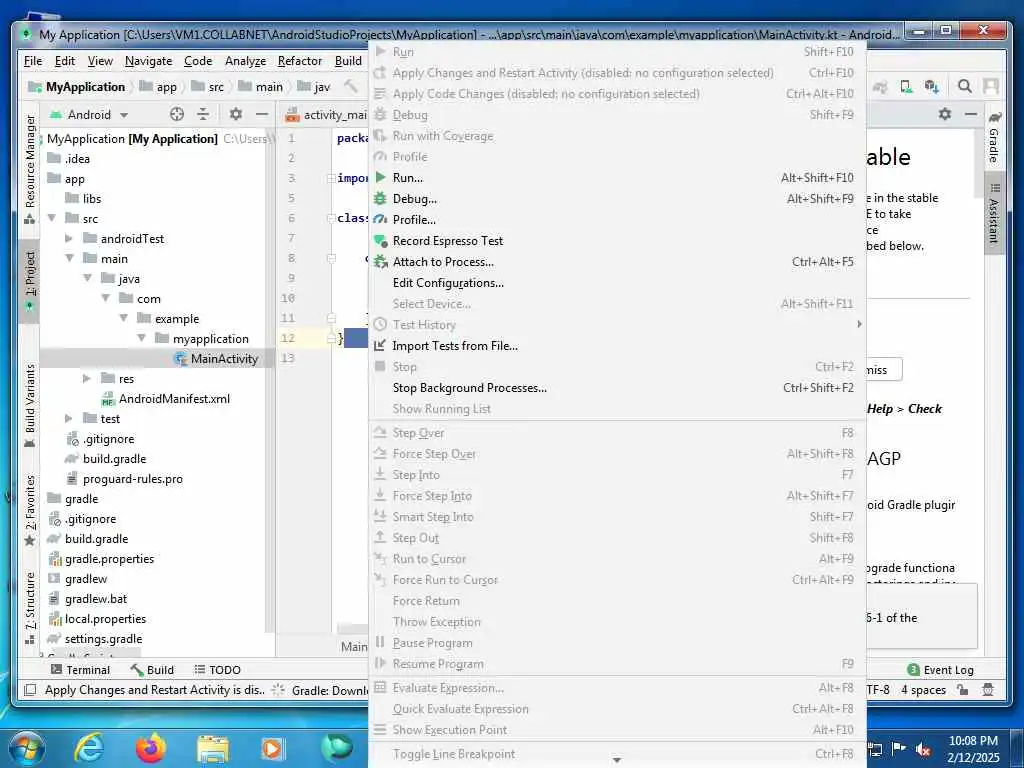This screenshot has width=1024, height=768.
Task: Collapse the src folder
Action: click(52, 218)
